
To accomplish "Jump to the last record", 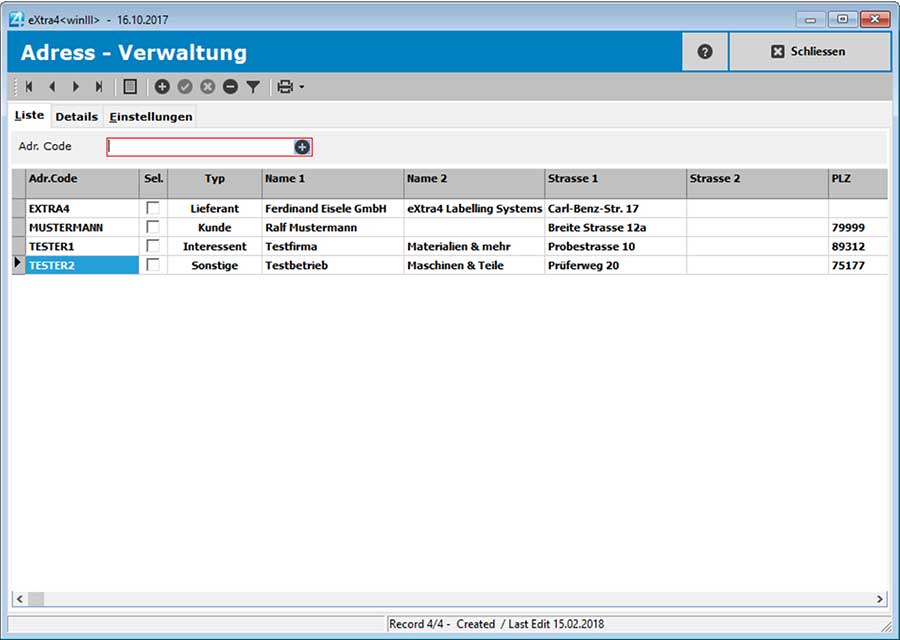I will pos(99,86).
